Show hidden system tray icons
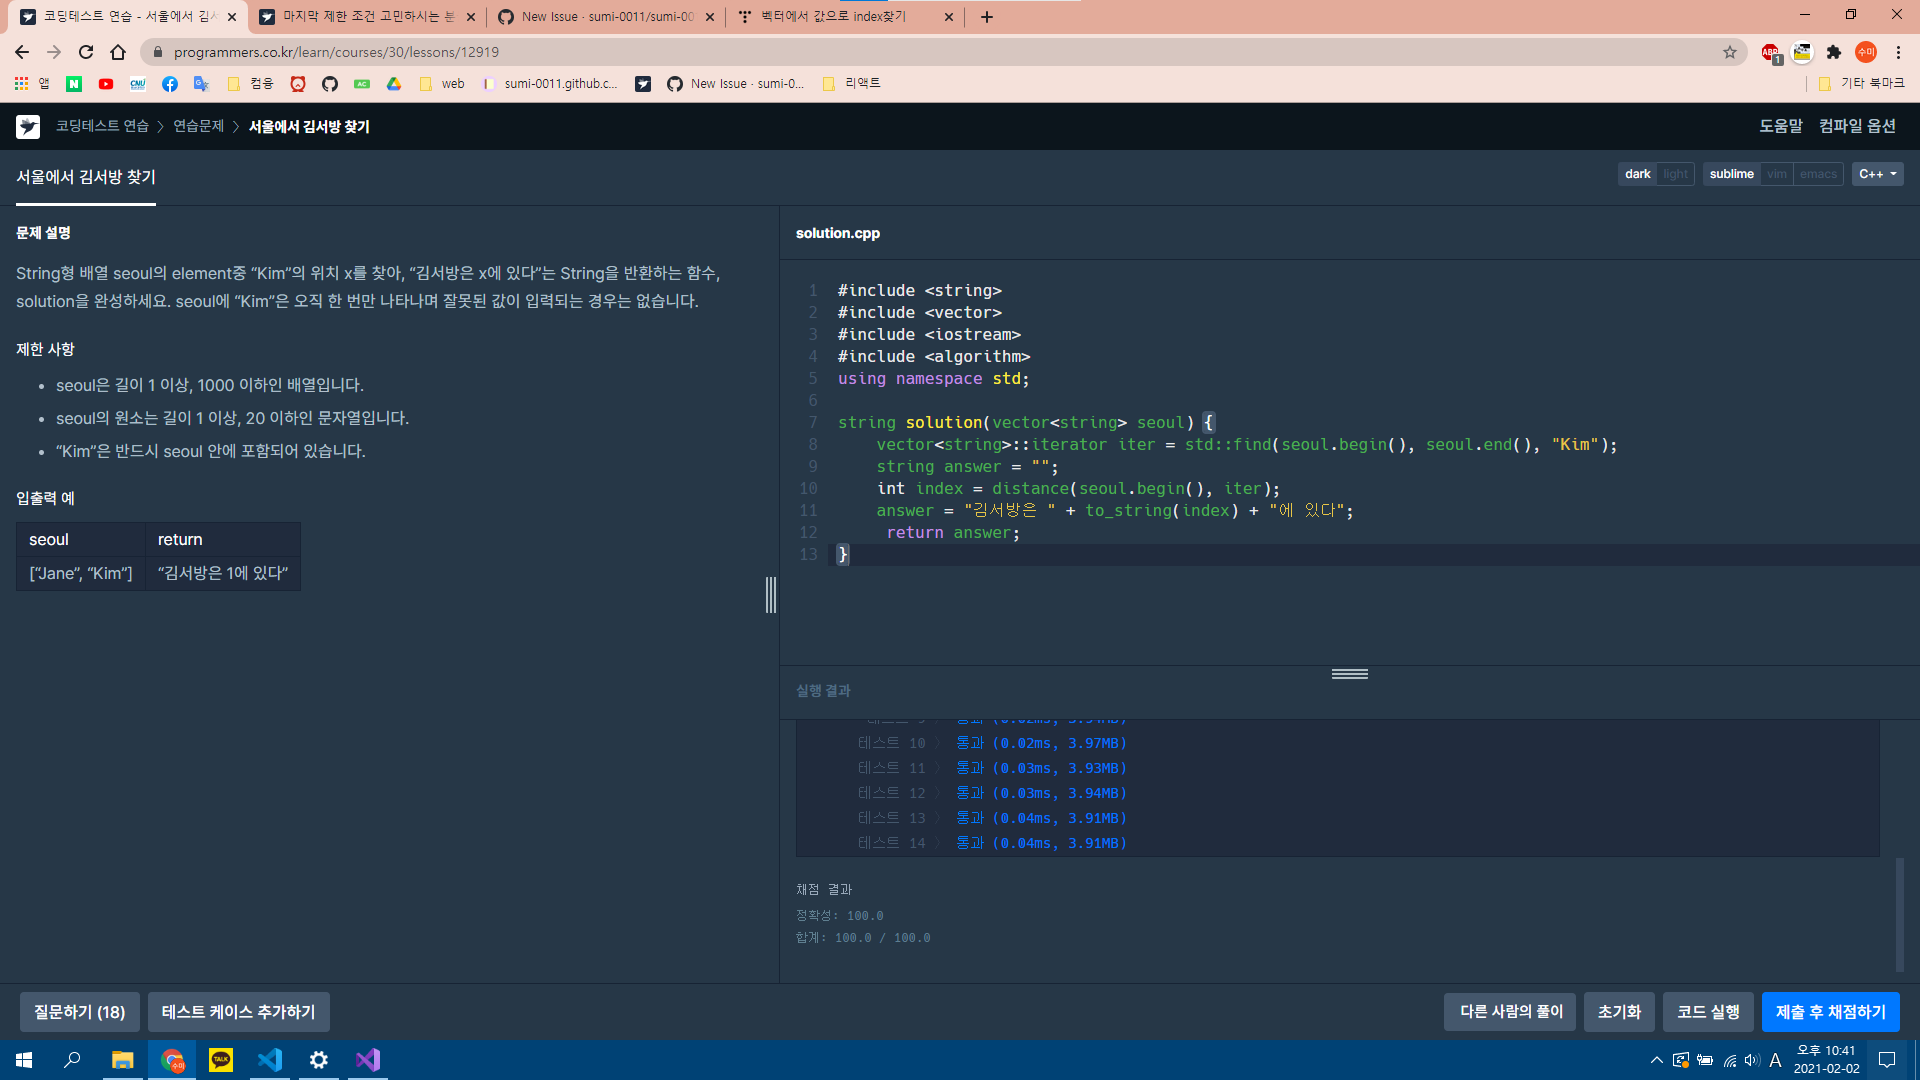The height and width of the screenshot is (1080, 1920). point(1657,1060)
